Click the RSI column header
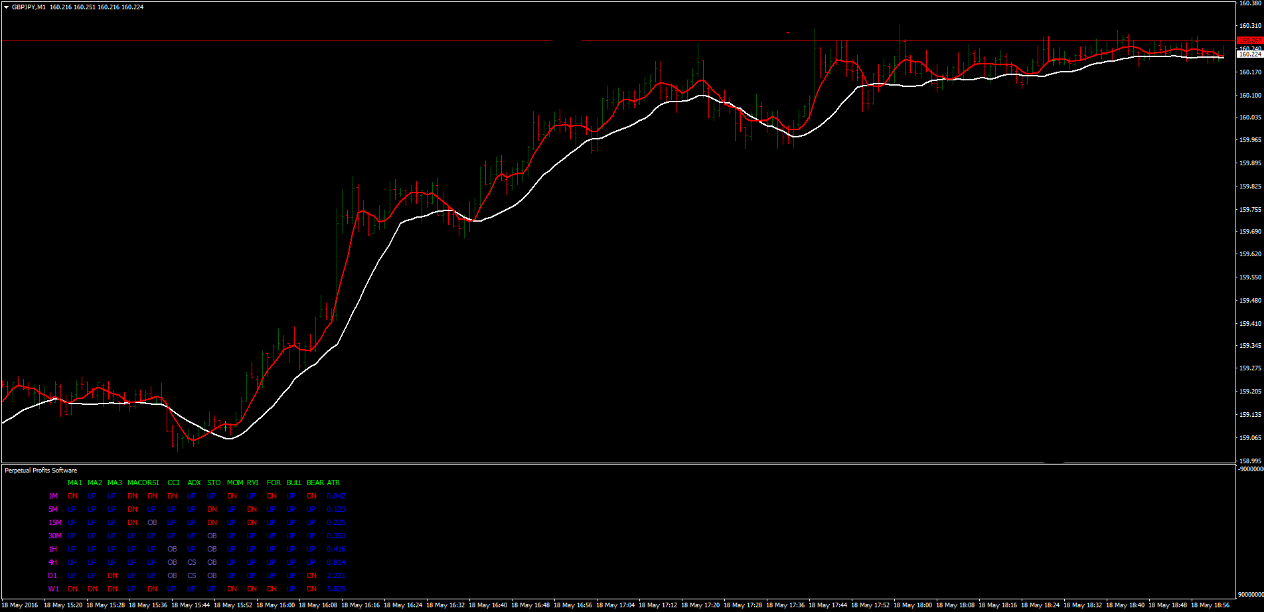Image resolution: width=1264 pixels, height=612 pixels. (152, 483)
